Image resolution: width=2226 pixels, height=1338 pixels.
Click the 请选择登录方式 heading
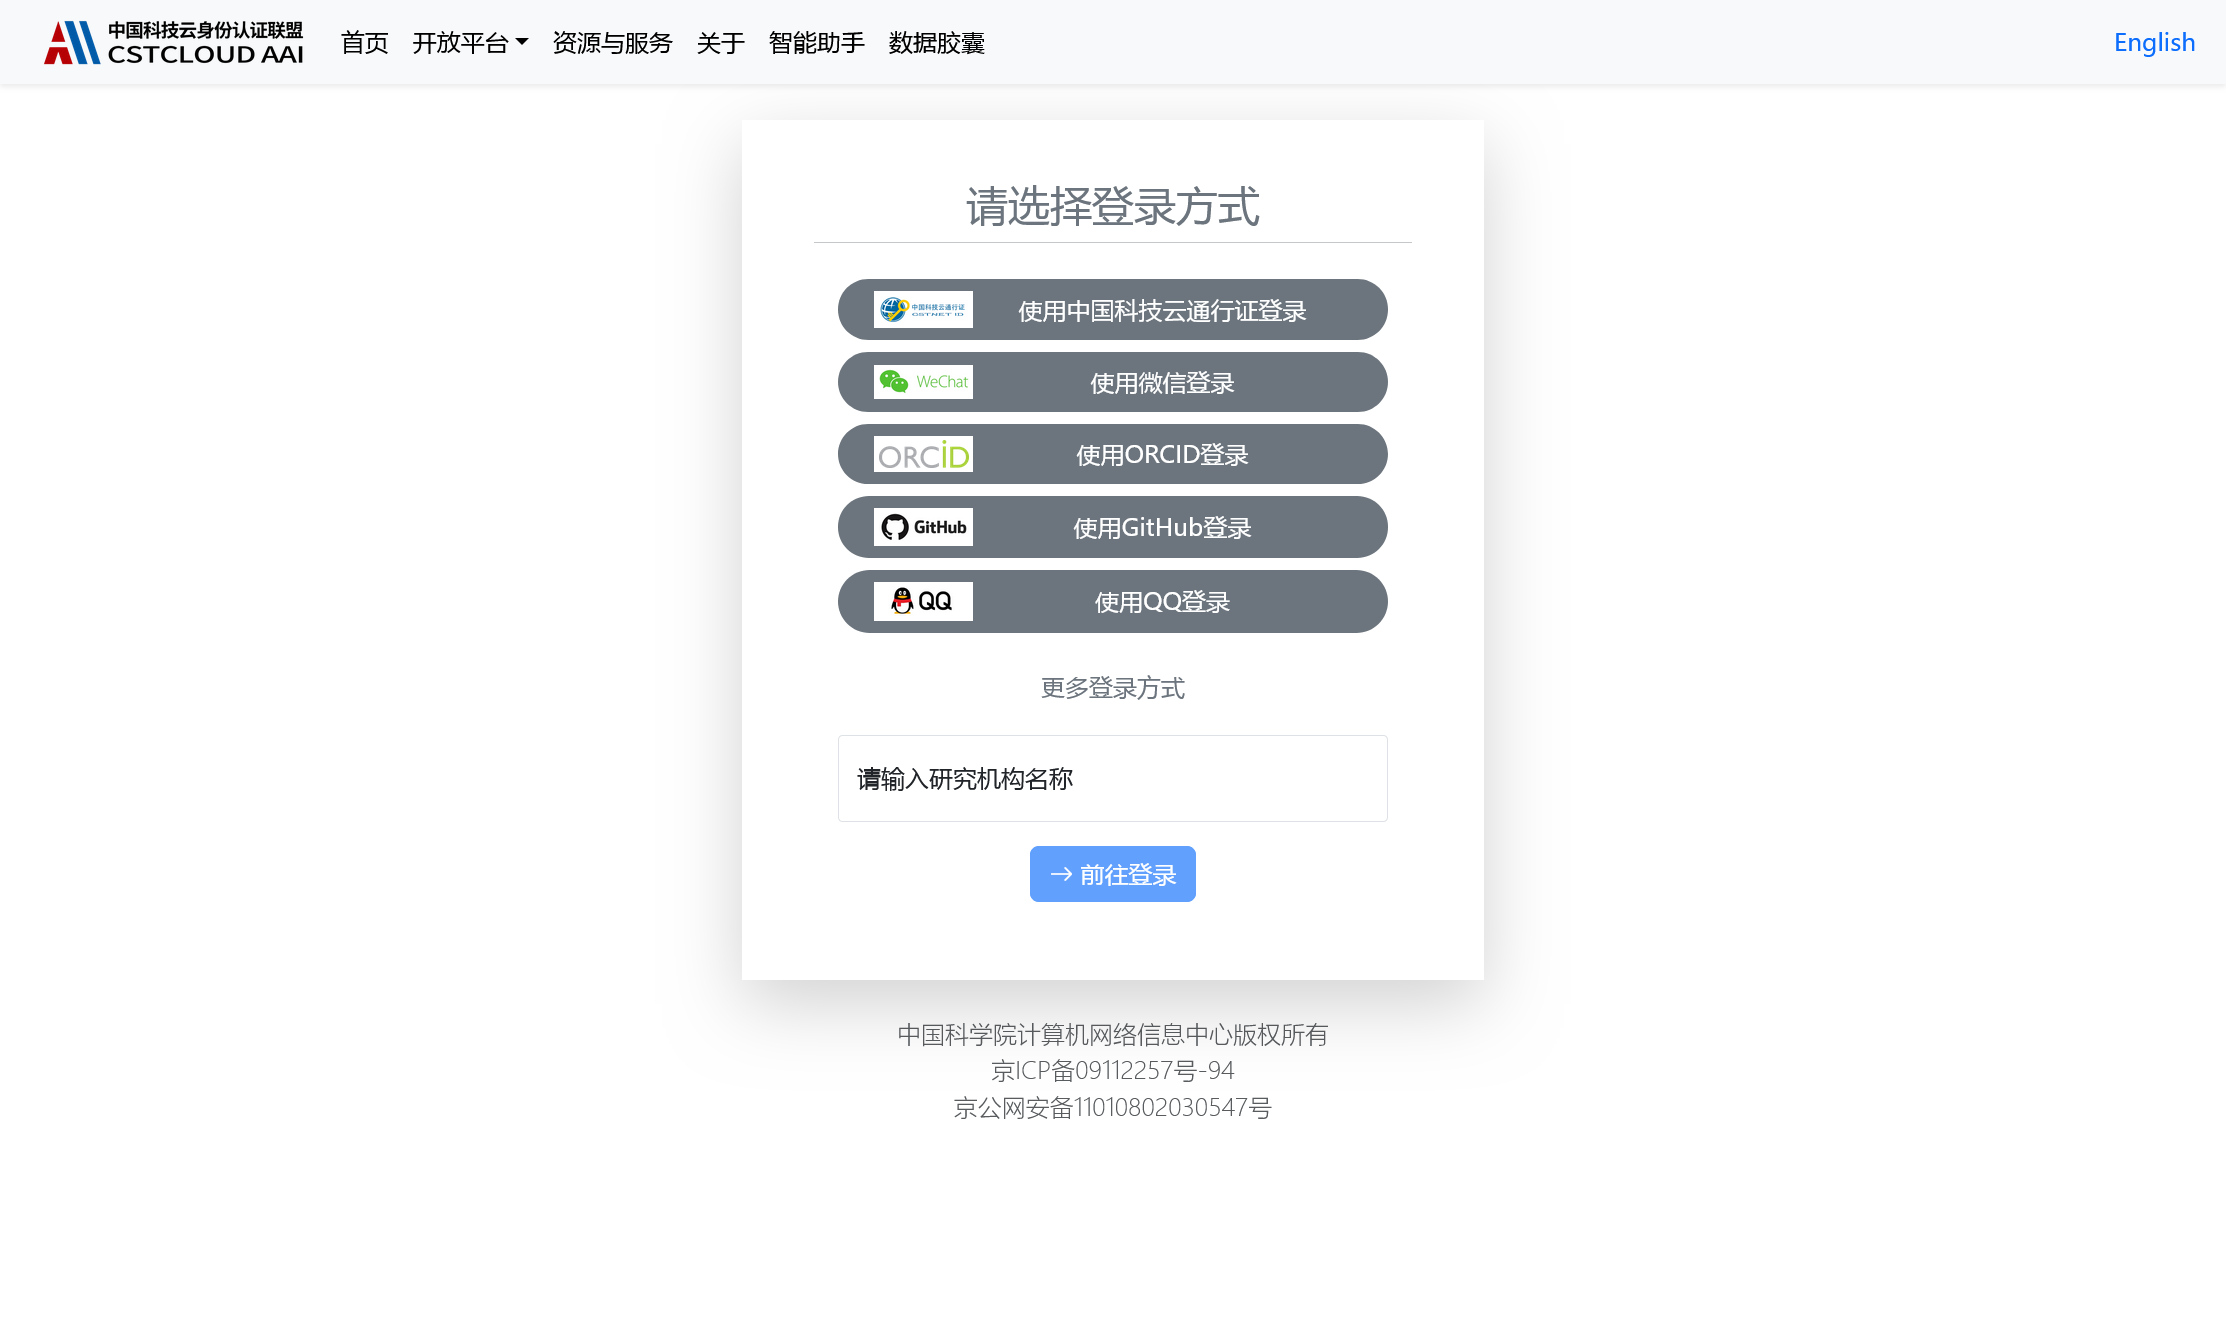coord(1112,207)
